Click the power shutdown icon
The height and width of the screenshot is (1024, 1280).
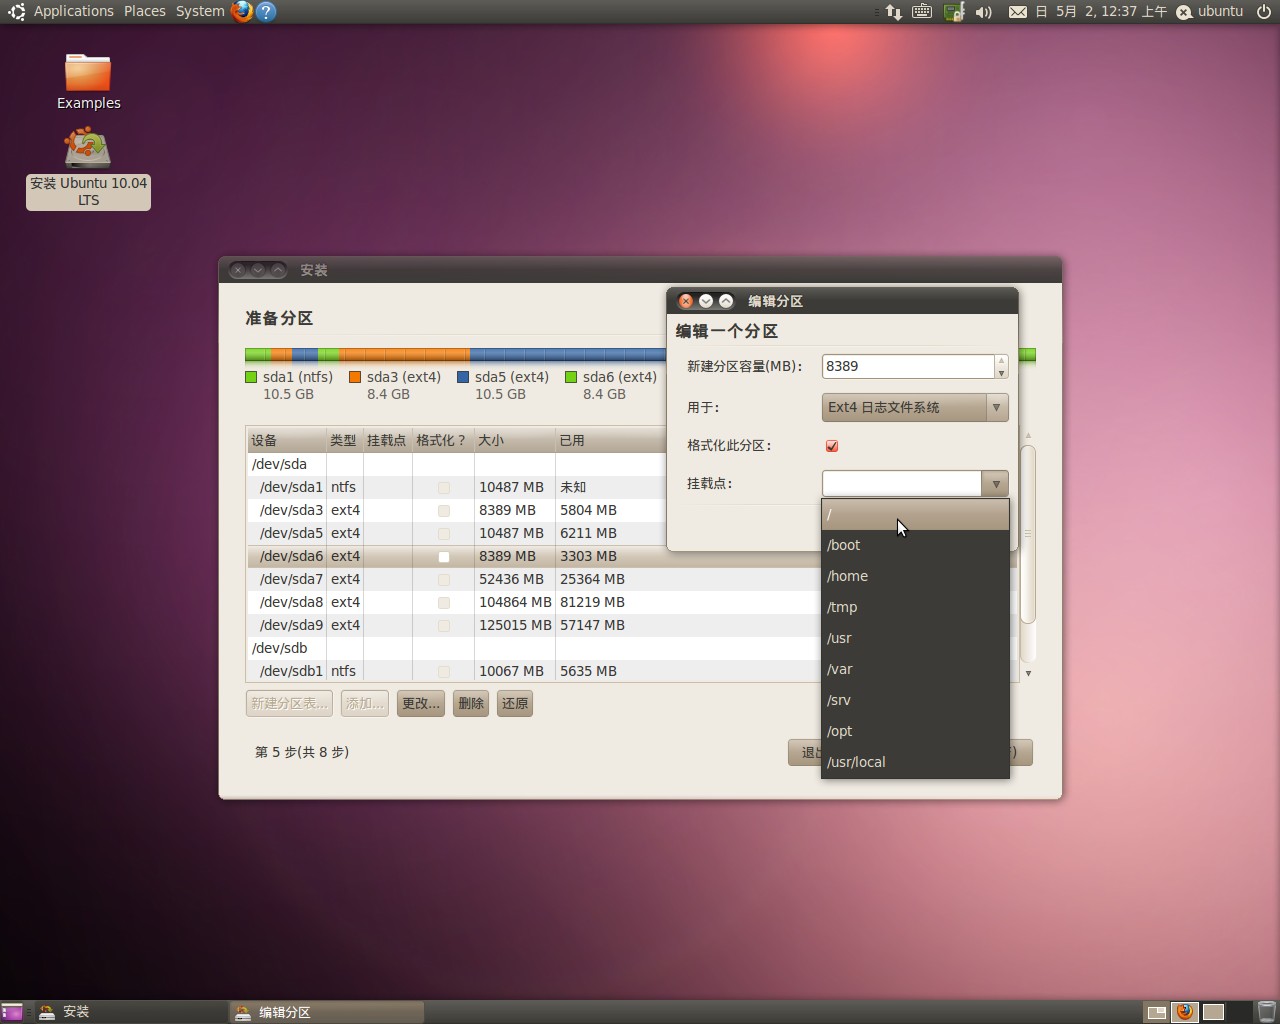(x=1264, y=12)
